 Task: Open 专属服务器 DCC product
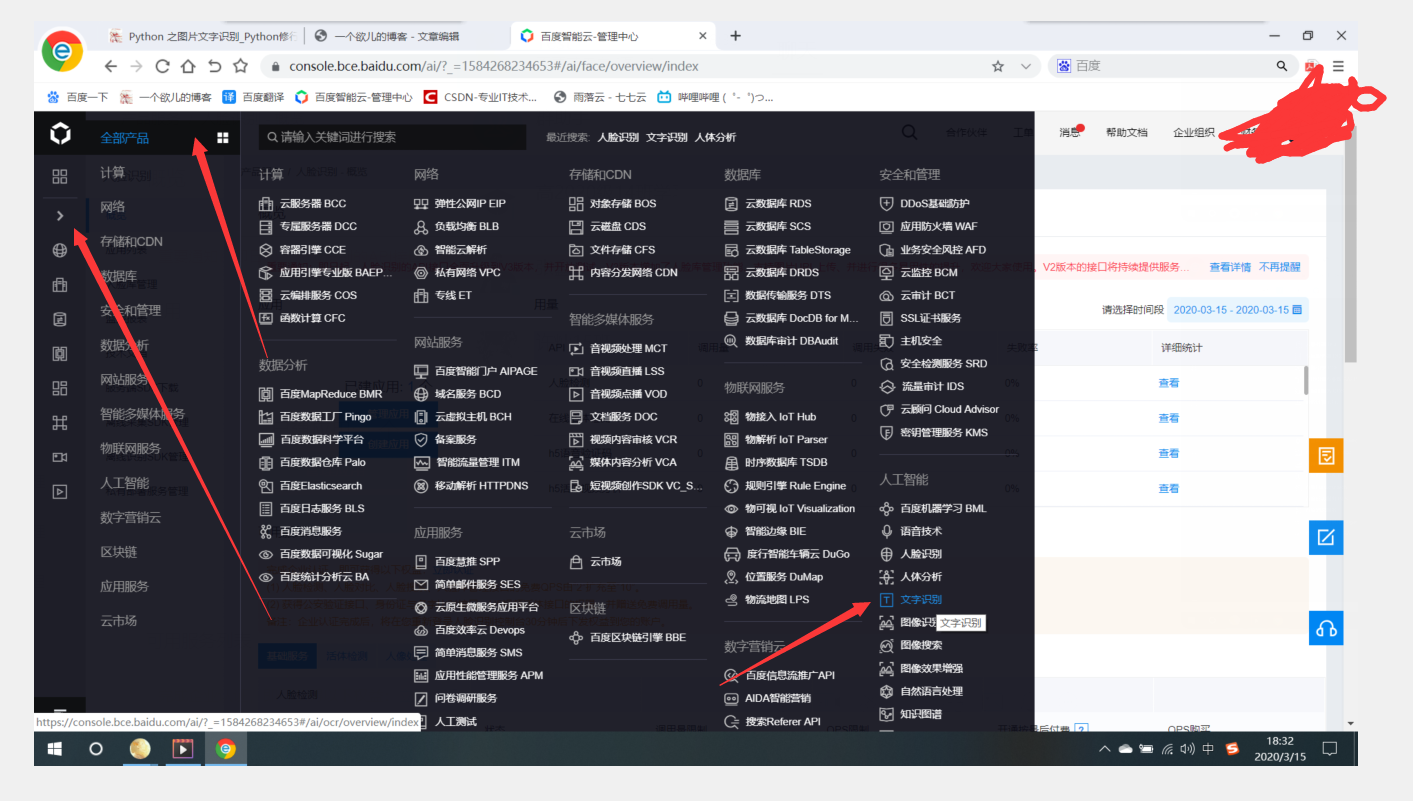click(318, 226)
